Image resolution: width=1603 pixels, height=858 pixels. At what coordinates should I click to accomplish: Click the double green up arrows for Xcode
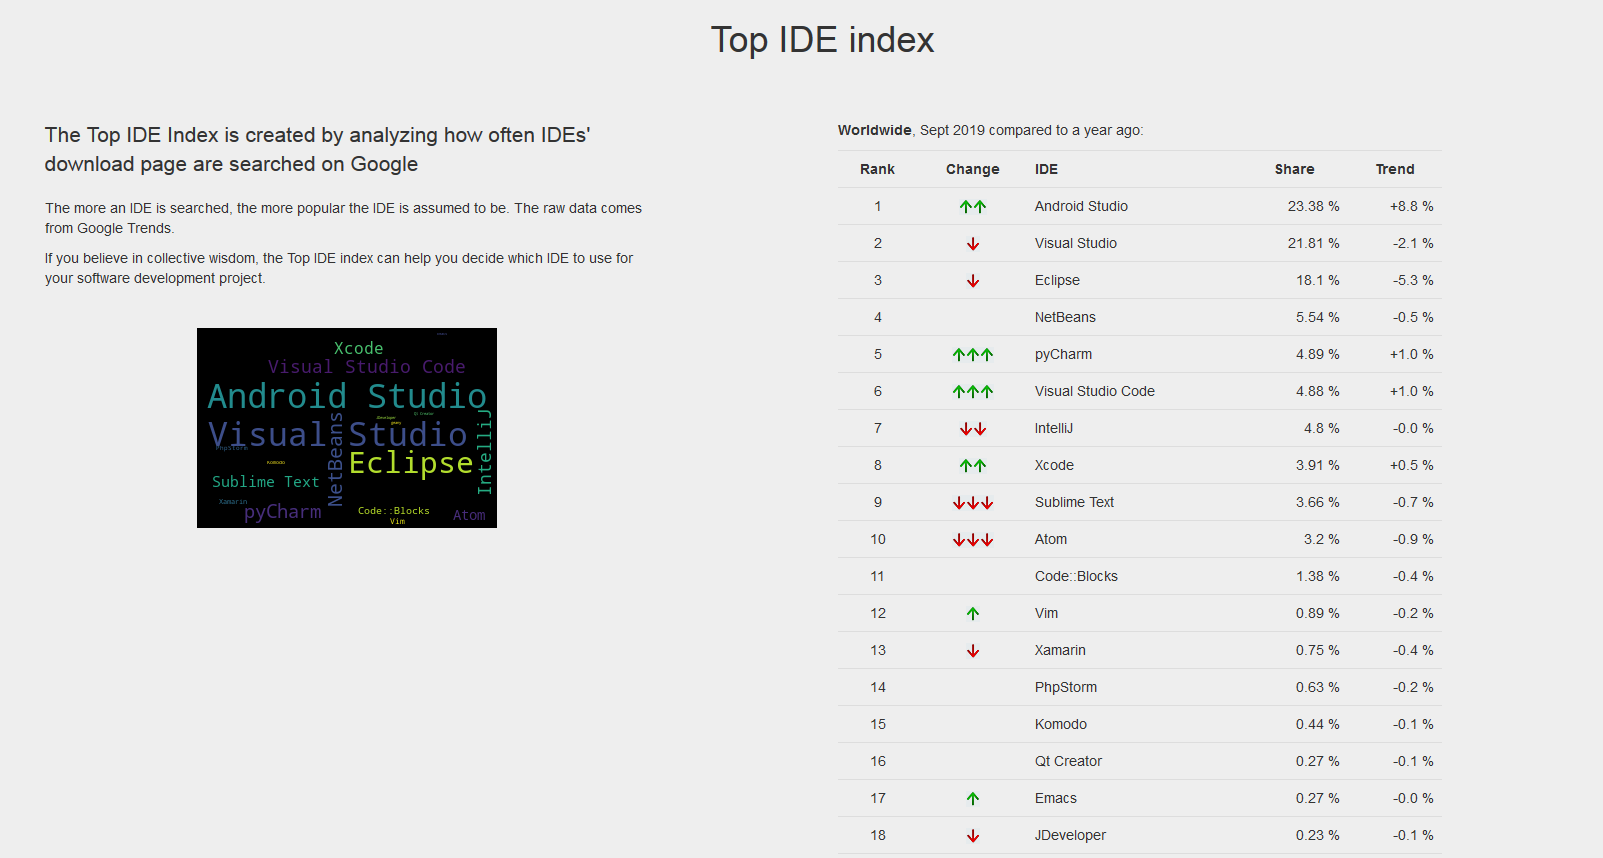pyautogui.click(x=973, y=466)
